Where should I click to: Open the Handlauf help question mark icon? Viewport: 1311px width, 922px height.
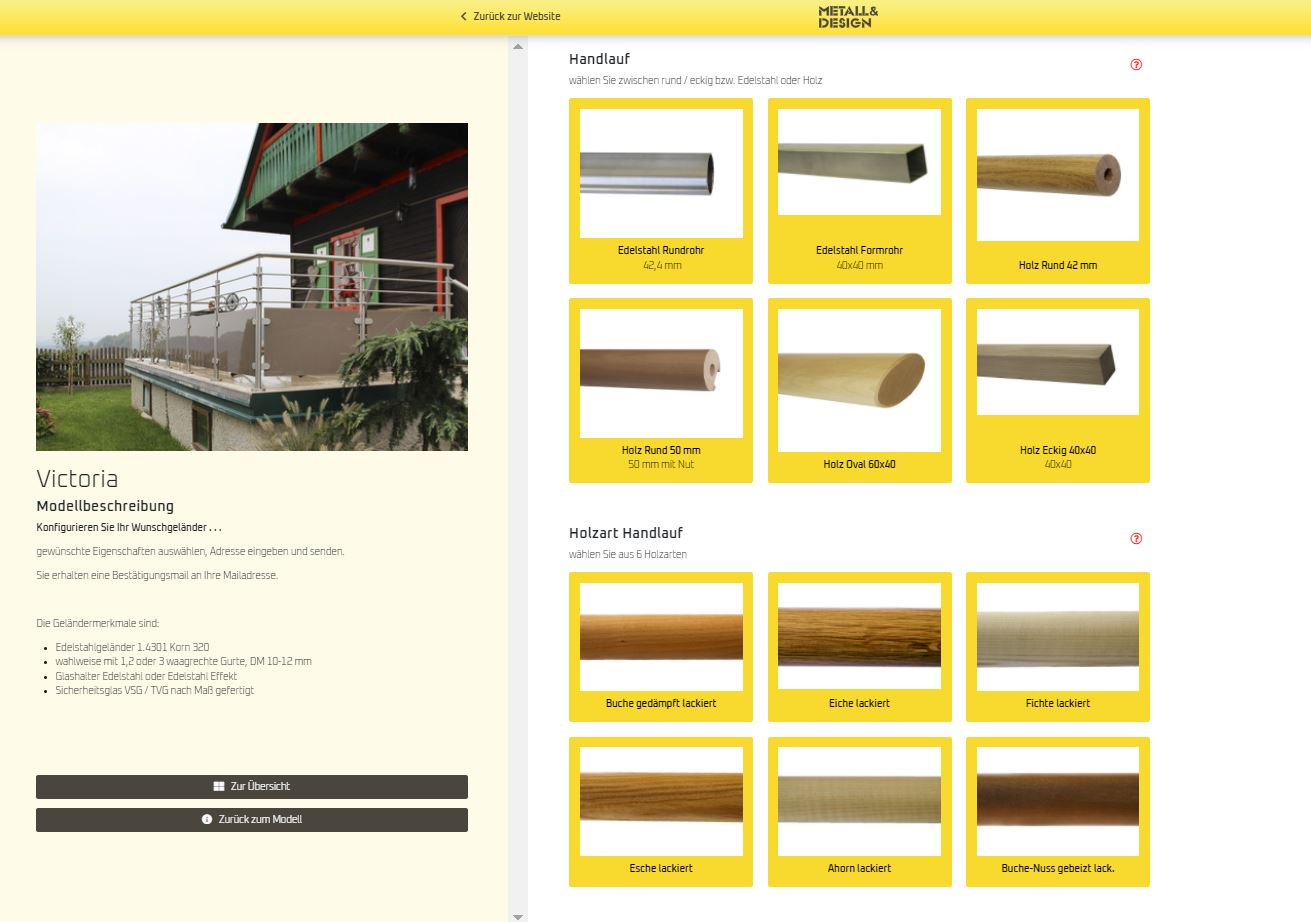click(x=1136, y=65)
